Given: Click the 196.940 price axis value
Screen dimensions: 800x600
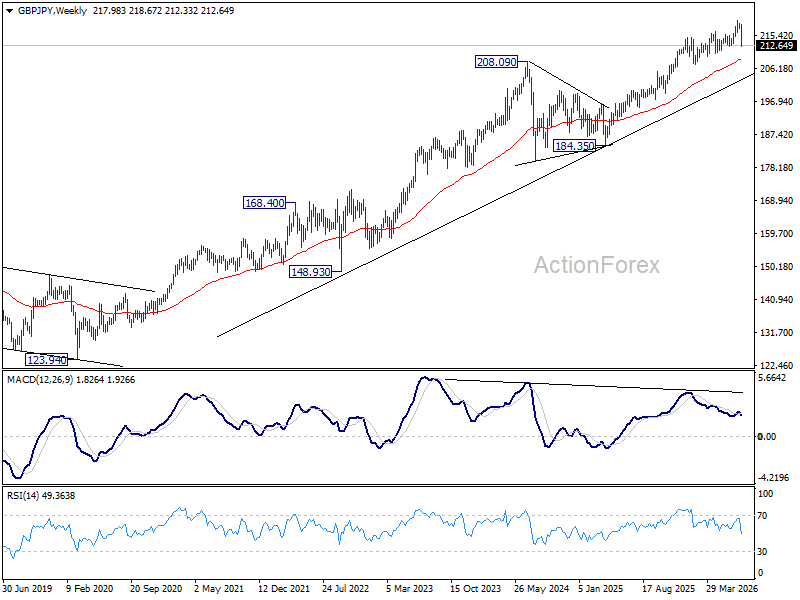Looking at the screenshot, I should (x=777, y=102).
